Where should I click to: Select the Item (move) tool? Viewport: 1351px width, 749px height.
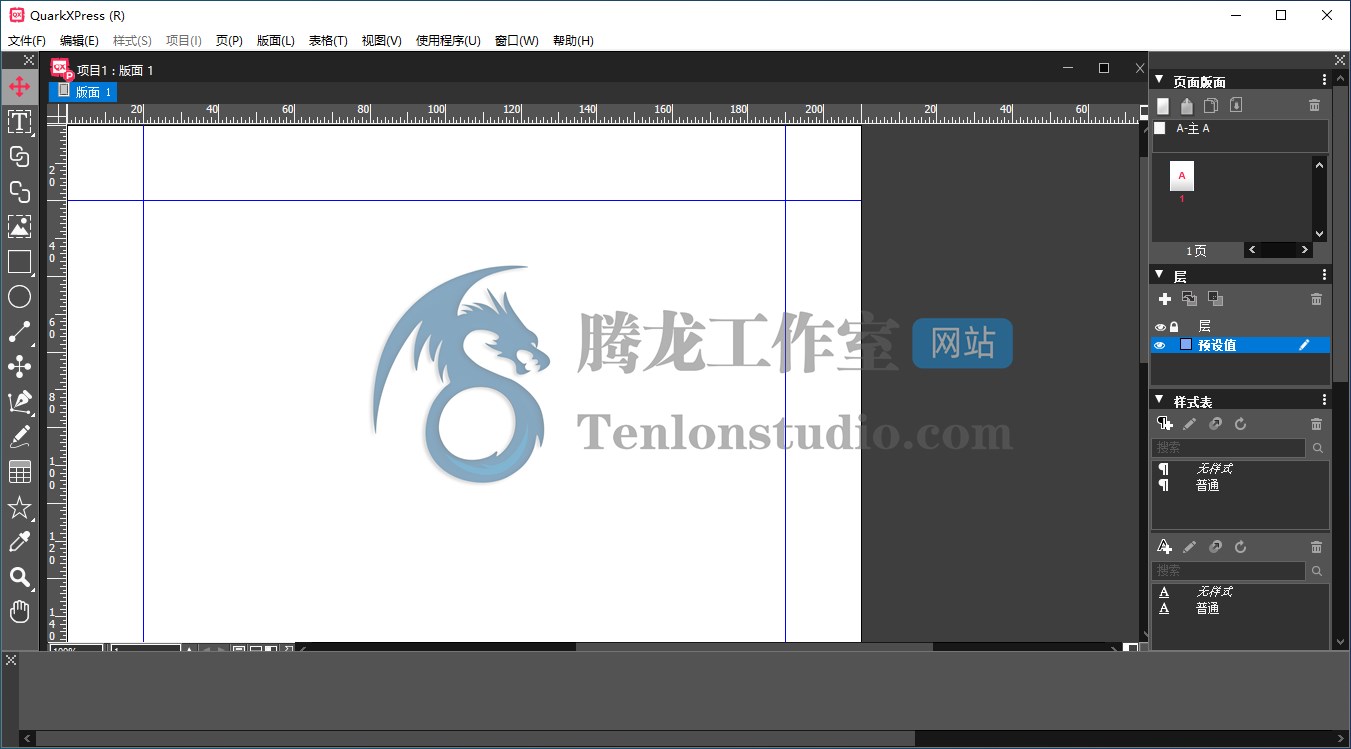19,86
